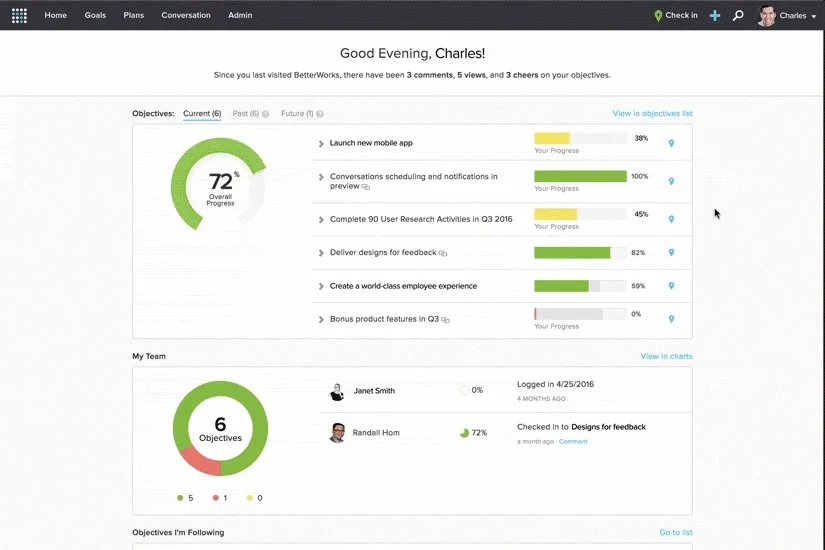Viewport: 825px width, 550px height.
Task: Open the Conversation menu item
Action: [x=186, y=15]
